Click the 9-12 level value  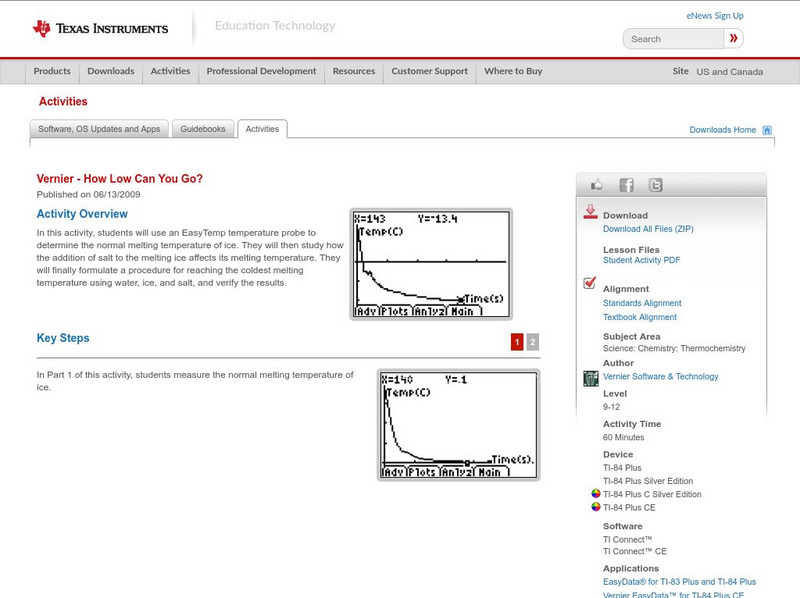pyautogui.click(x=611, y=407)
